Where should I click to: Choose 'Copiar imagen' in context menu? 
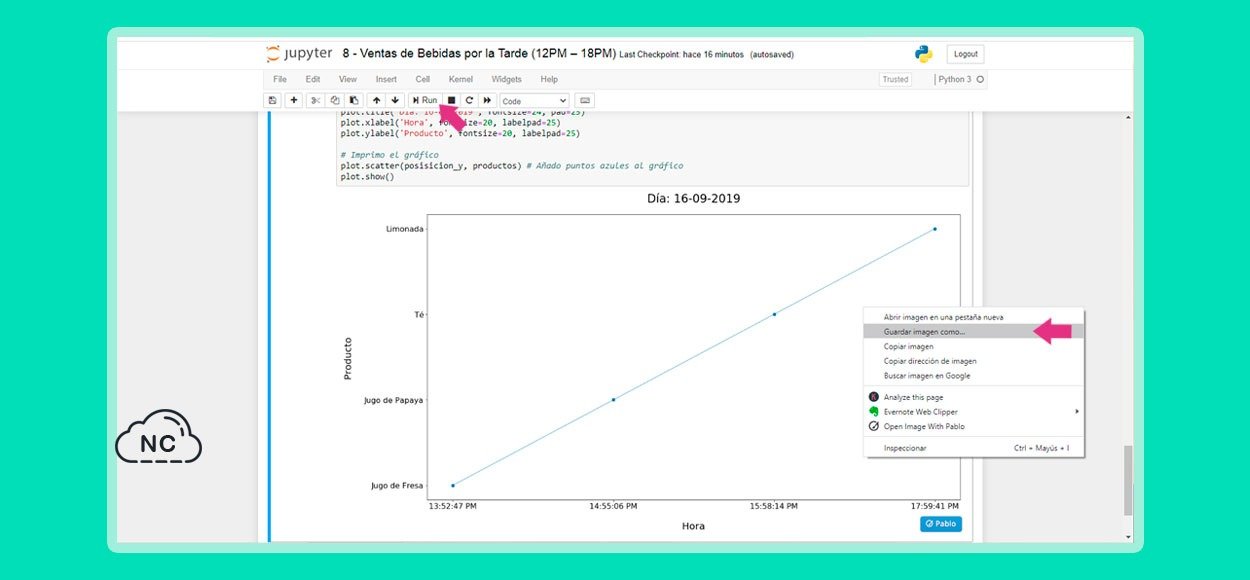point(909,346)
